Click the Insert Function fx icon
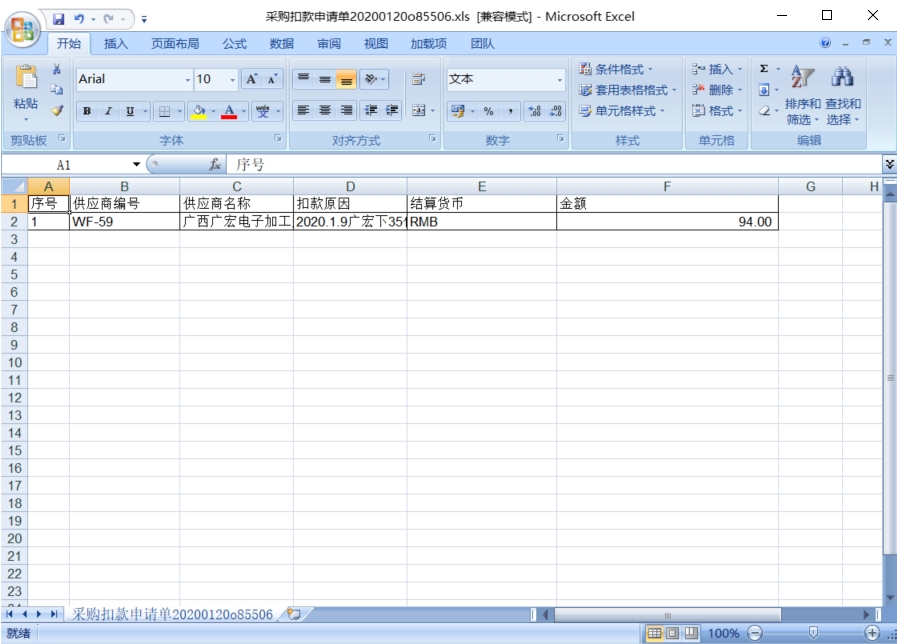This screenshot has height=644, width=897. (x=214, y=164)
